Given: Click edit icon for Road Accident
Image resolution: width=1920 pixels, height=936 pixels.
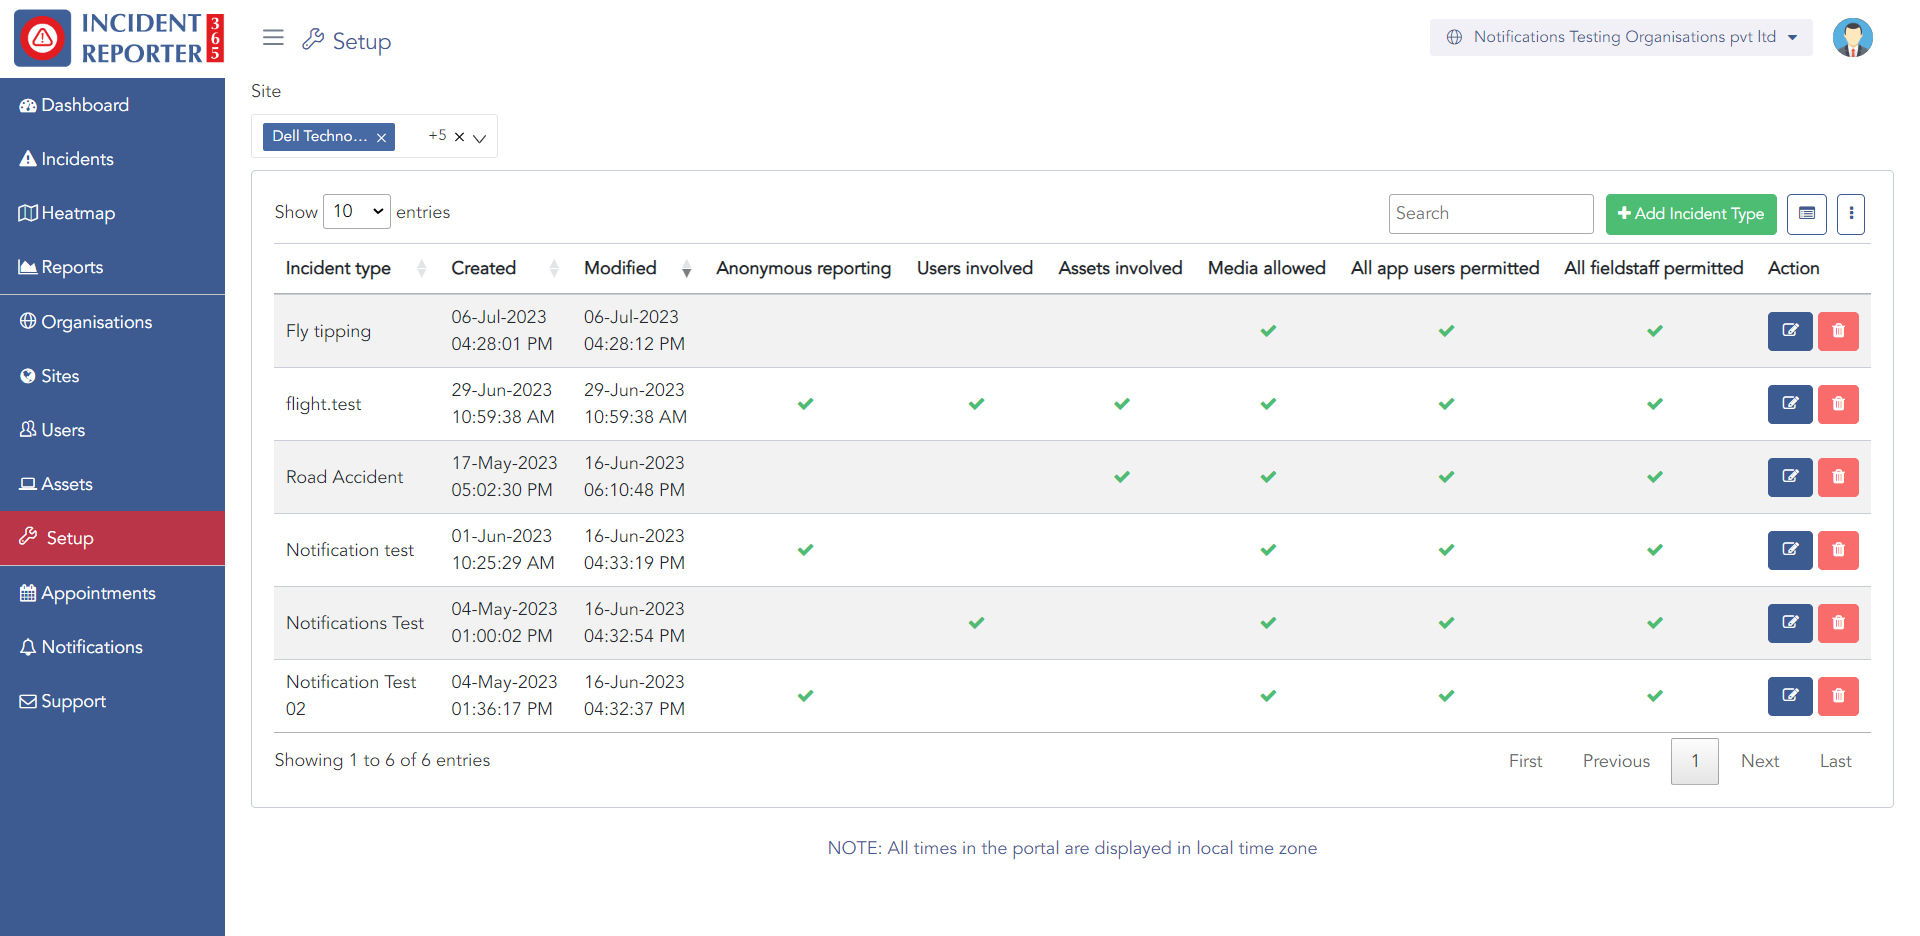Looking at the screenshot, I should [1789, 477].
